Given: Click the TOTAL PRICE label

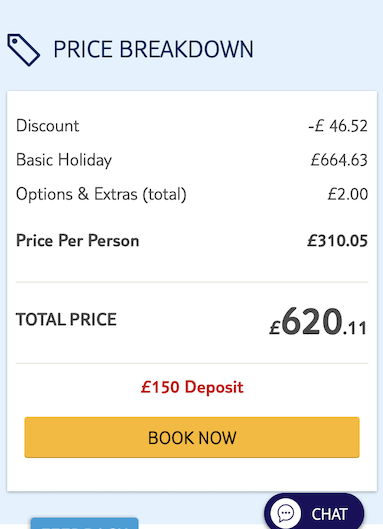Looking at the screenshot, I should click(66, 319).
